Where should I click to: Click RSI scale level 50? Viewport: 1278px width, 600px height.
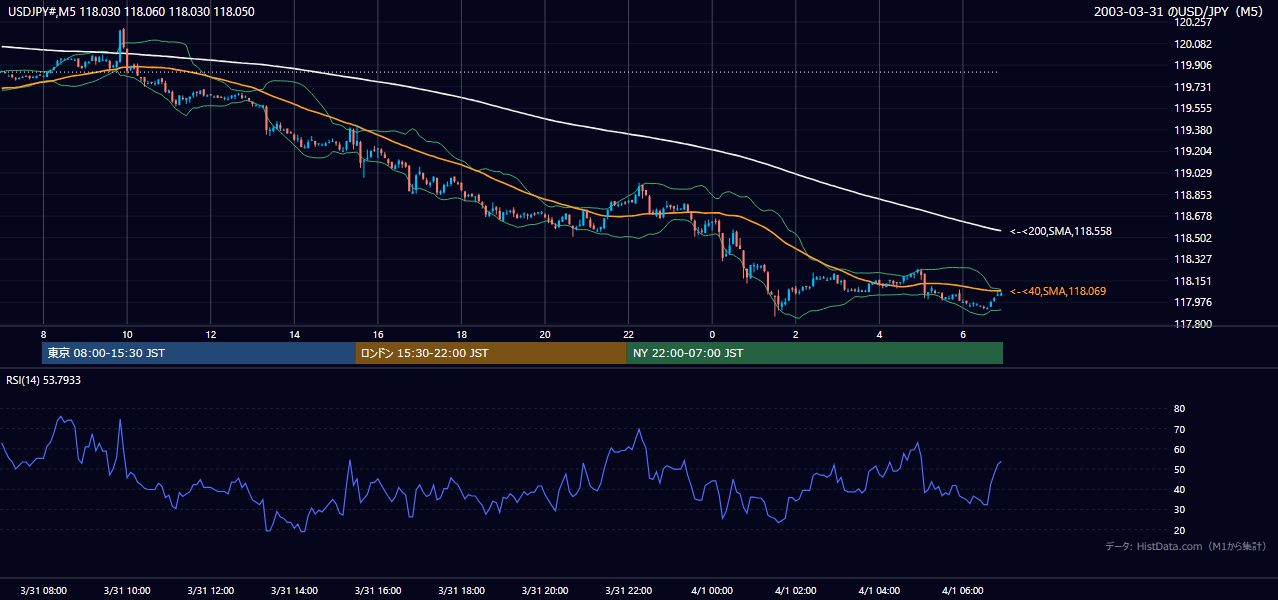(1179, 469)
